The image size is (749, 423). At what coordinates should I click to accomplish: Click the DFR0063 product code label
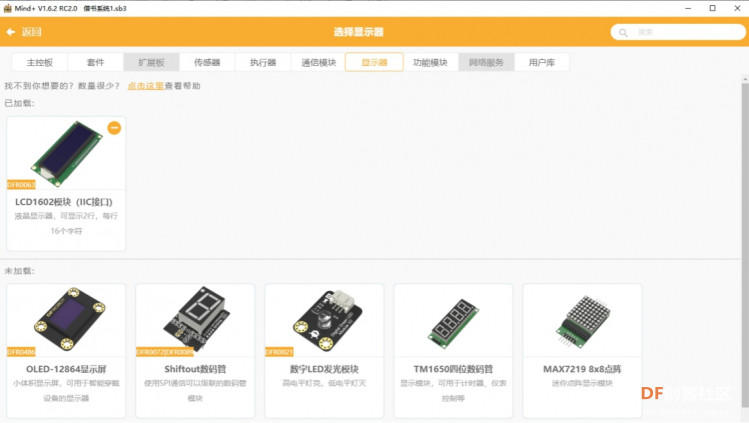coord(21,185)
